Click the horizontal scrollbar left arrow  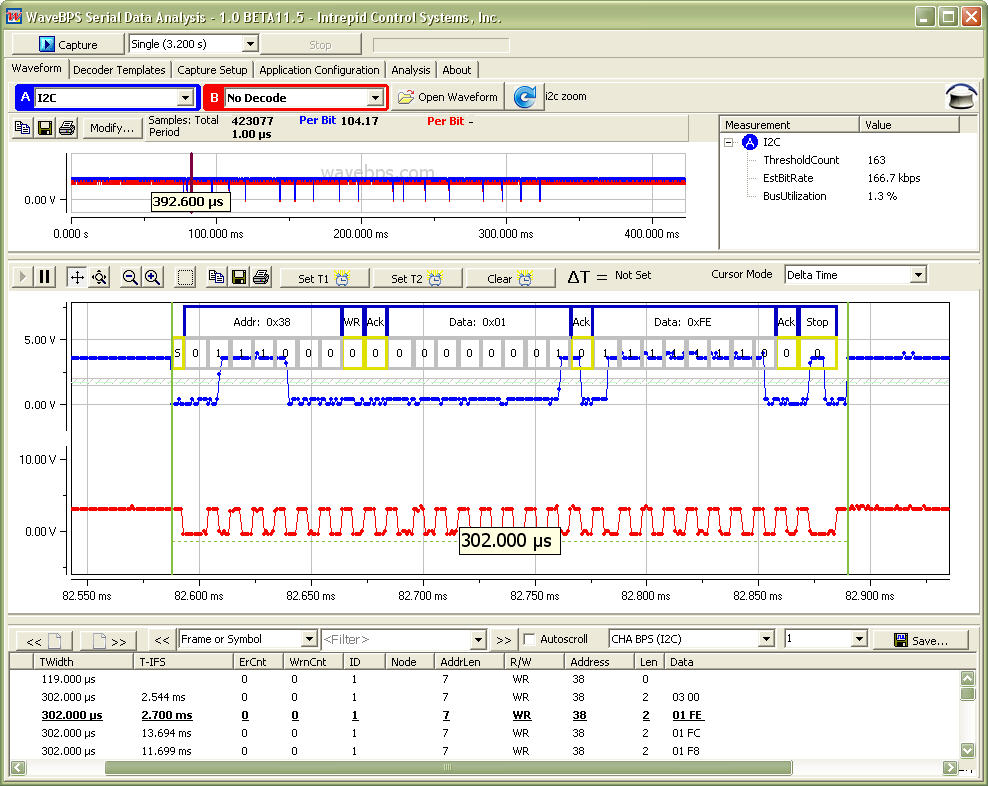point(18,768)
